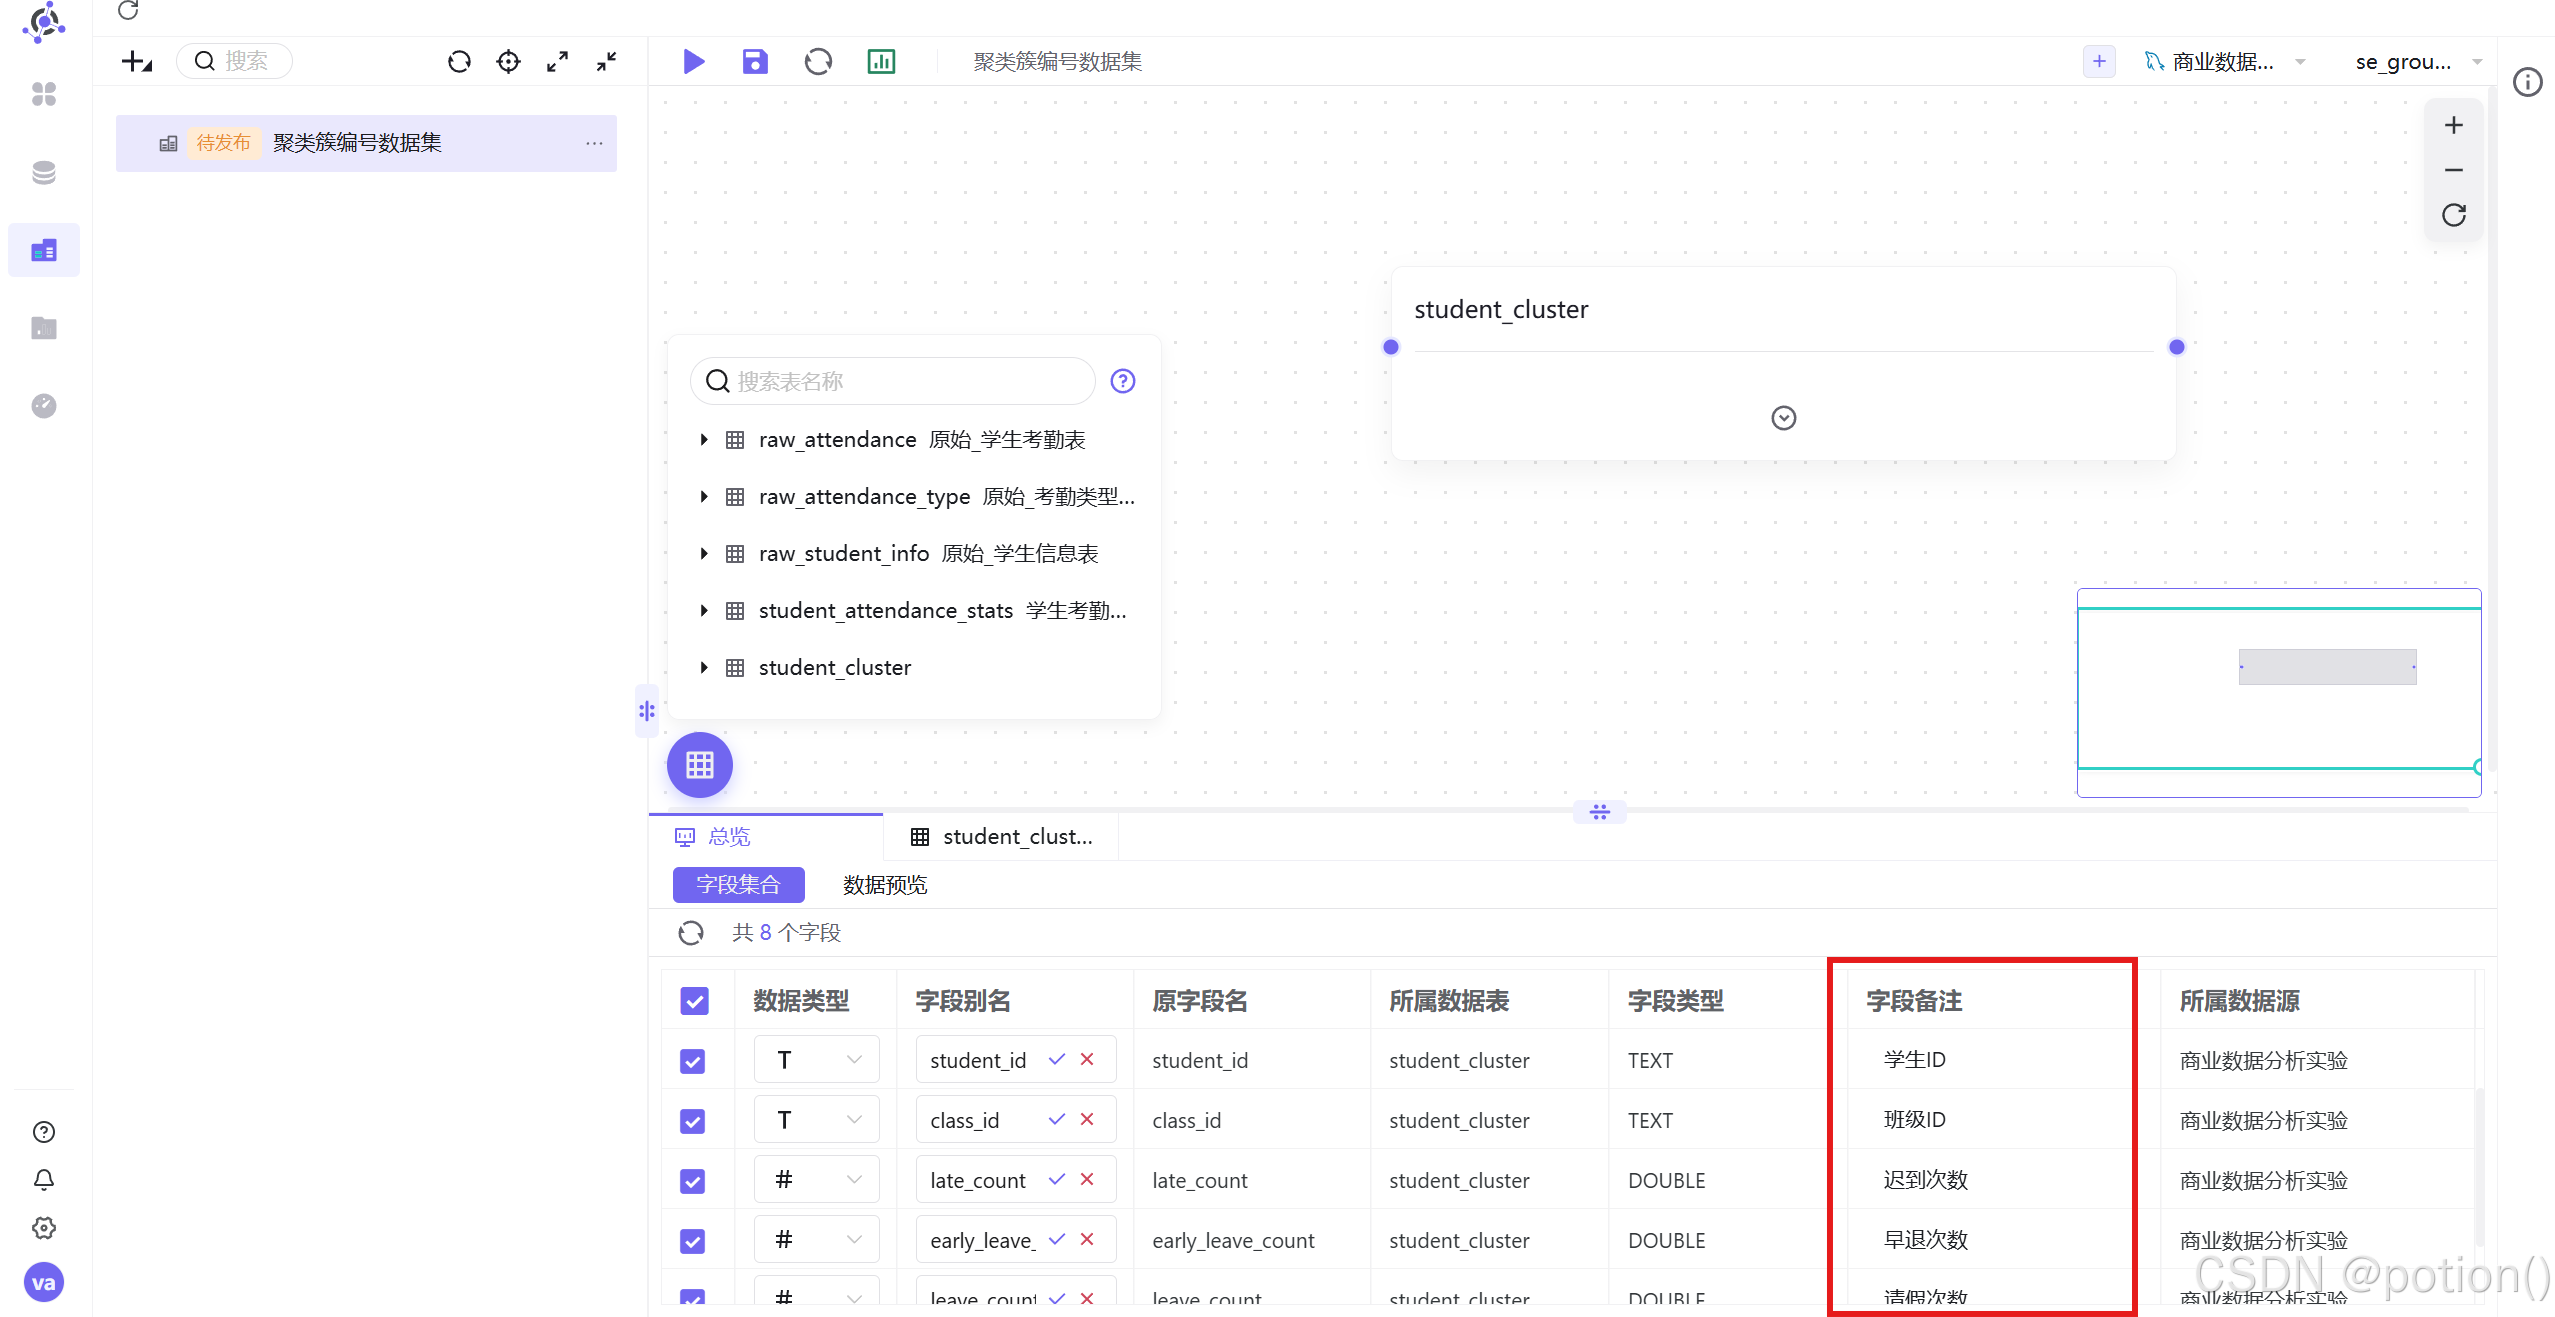Click the round table list button on canvas

pyautogui.click(x=700, y=765)
